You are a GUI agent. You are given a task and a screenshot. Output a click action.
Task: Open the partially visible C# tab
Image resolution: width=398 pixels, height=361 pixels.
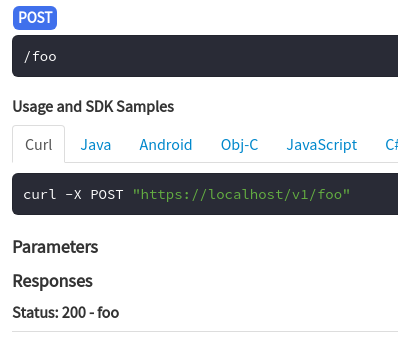391,145
